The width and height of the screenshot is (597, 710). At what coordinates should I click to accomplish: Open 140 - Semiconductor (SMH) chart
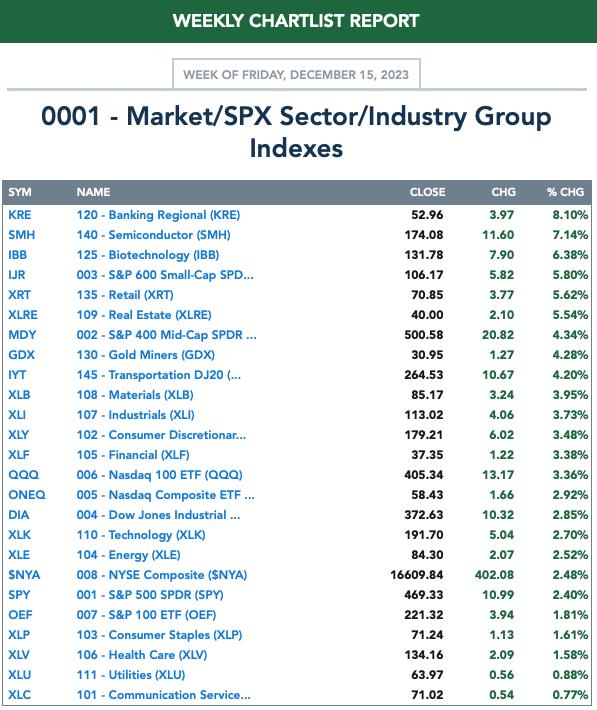[x=154, y=235]
